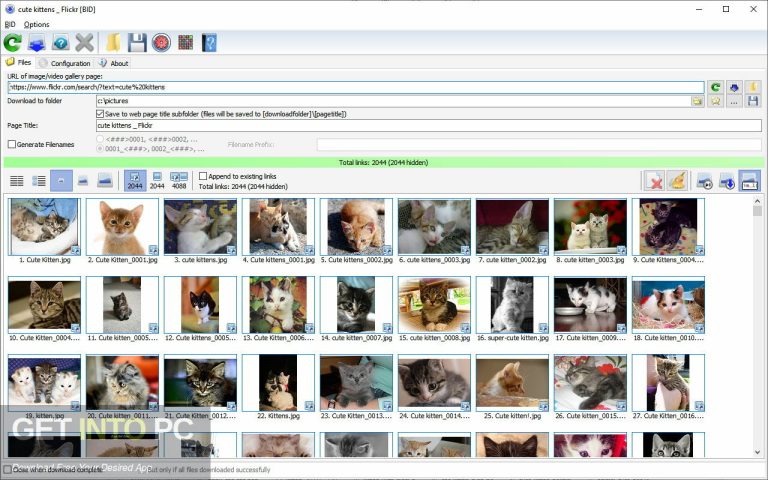Viewport: 768px width, 480px height.
Task: Click the globe question mark toolbar icon
Action: (x=61, y=43)
